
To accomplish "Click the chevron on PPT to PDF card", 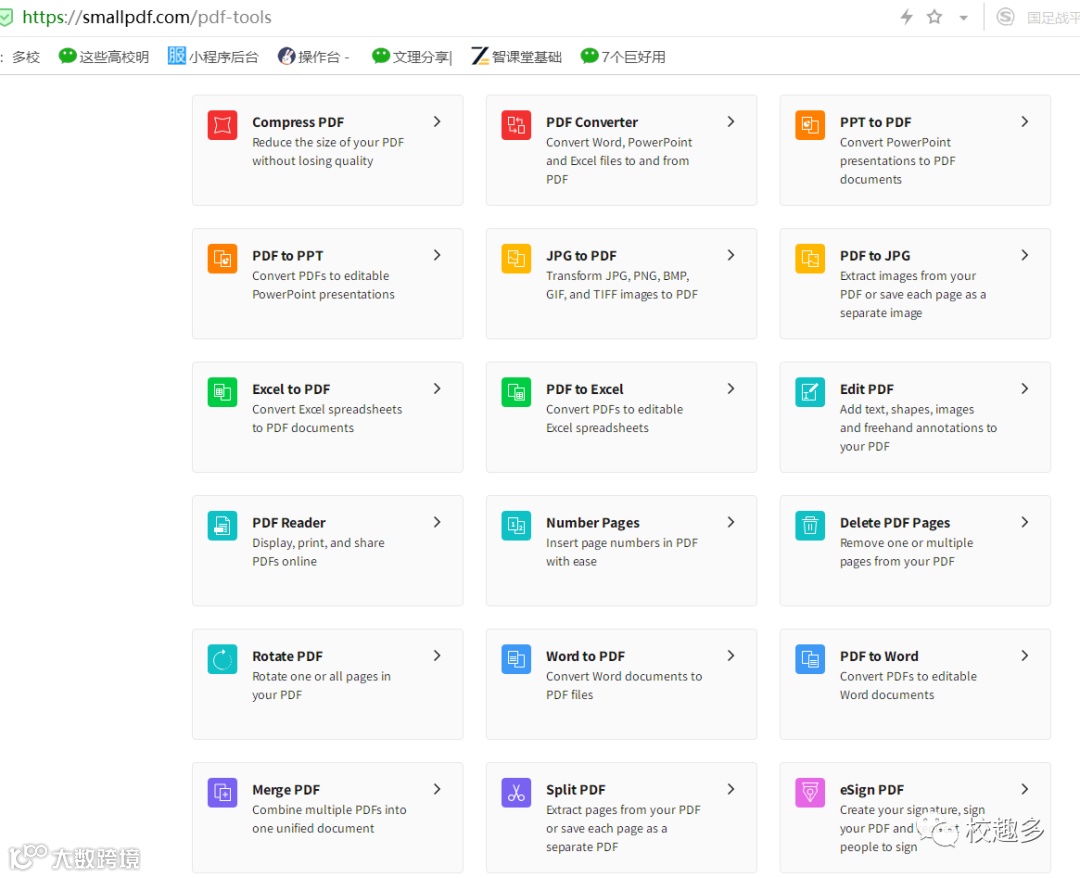I will point(1025,122).
